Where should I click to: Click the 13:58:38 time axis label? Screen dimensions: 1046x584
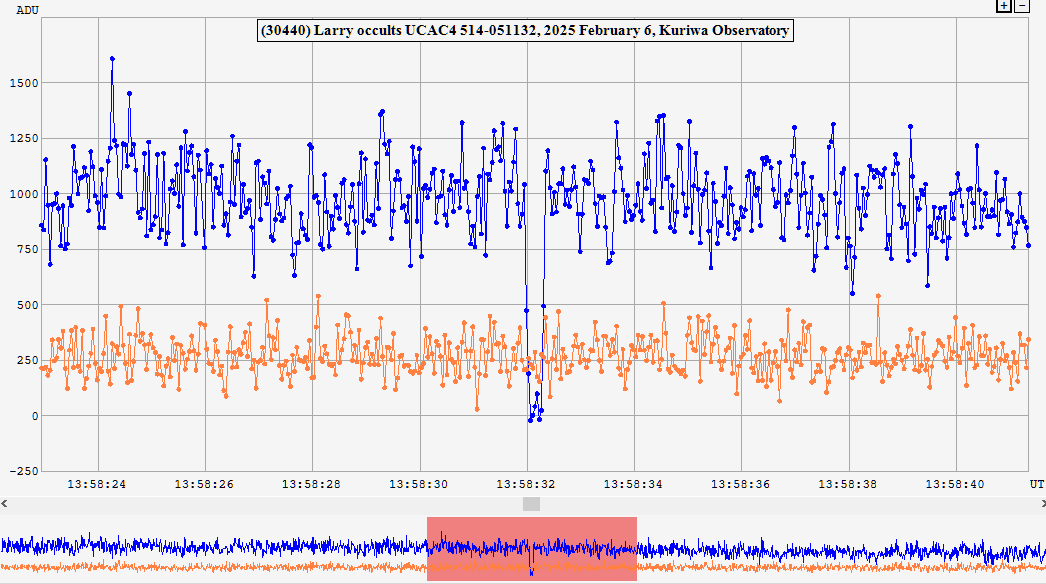point(848,485)
